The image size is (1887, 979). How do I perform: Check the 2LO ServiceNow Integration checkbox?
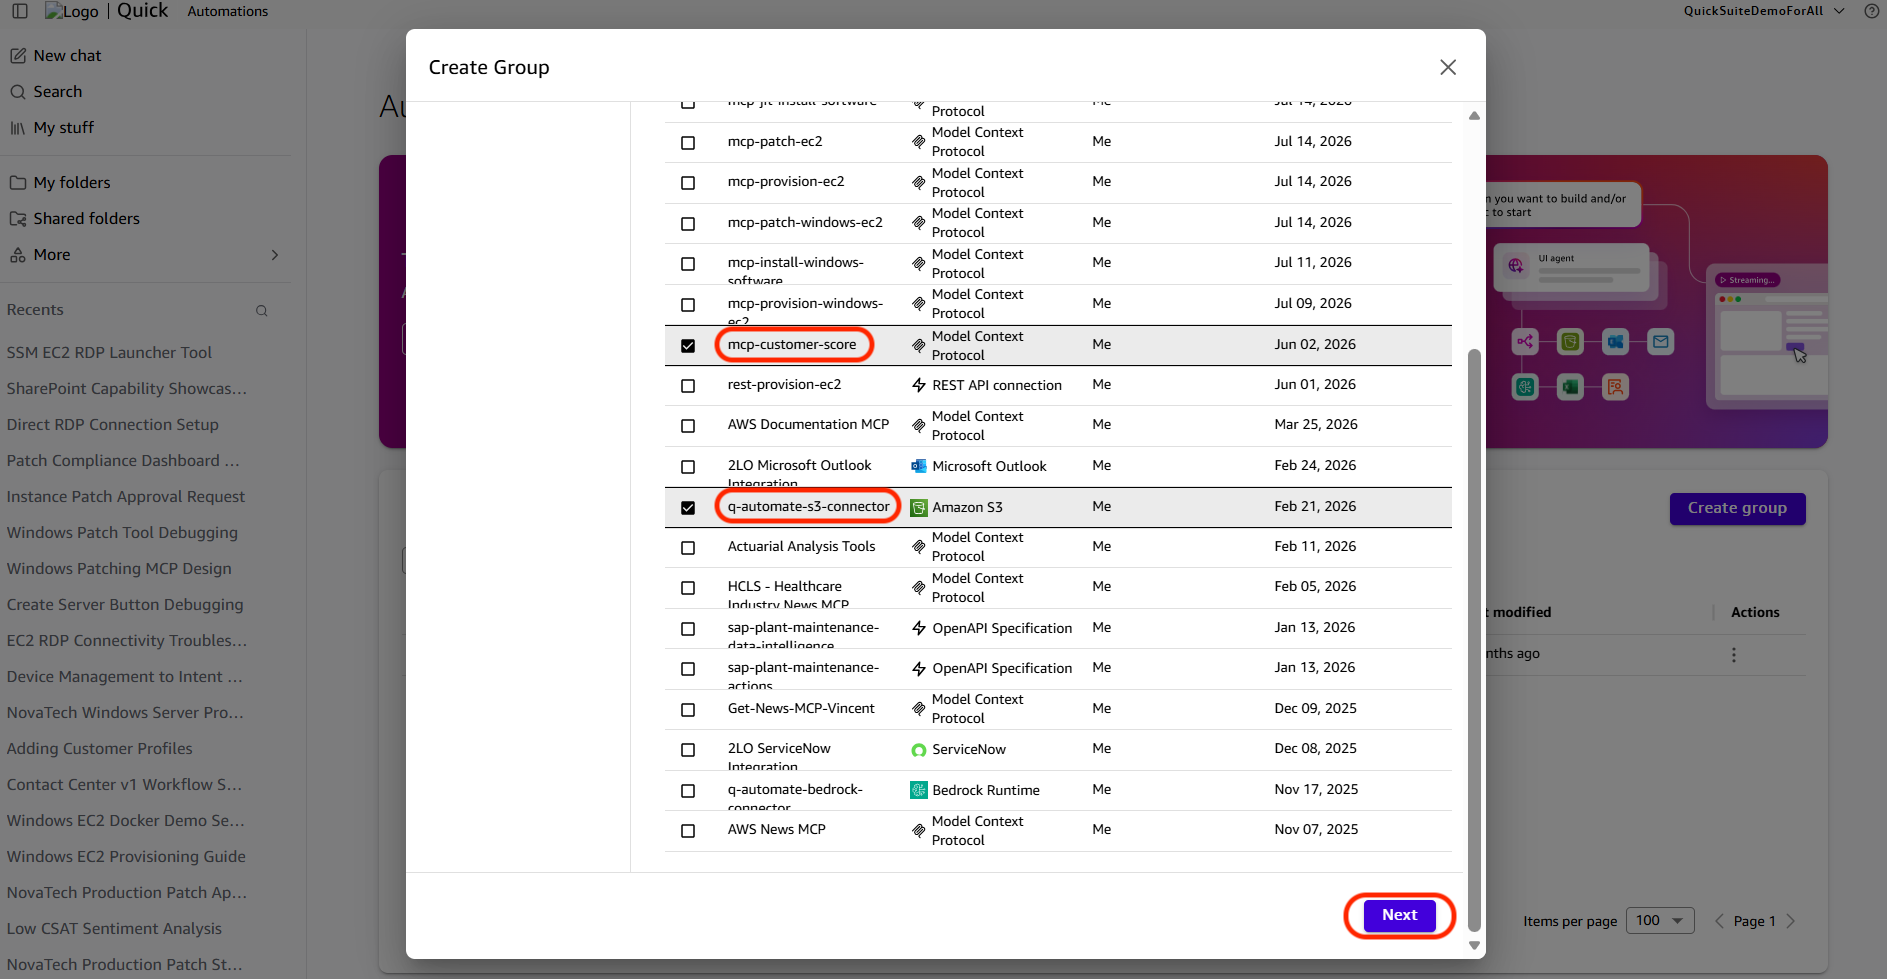point(688,750)
